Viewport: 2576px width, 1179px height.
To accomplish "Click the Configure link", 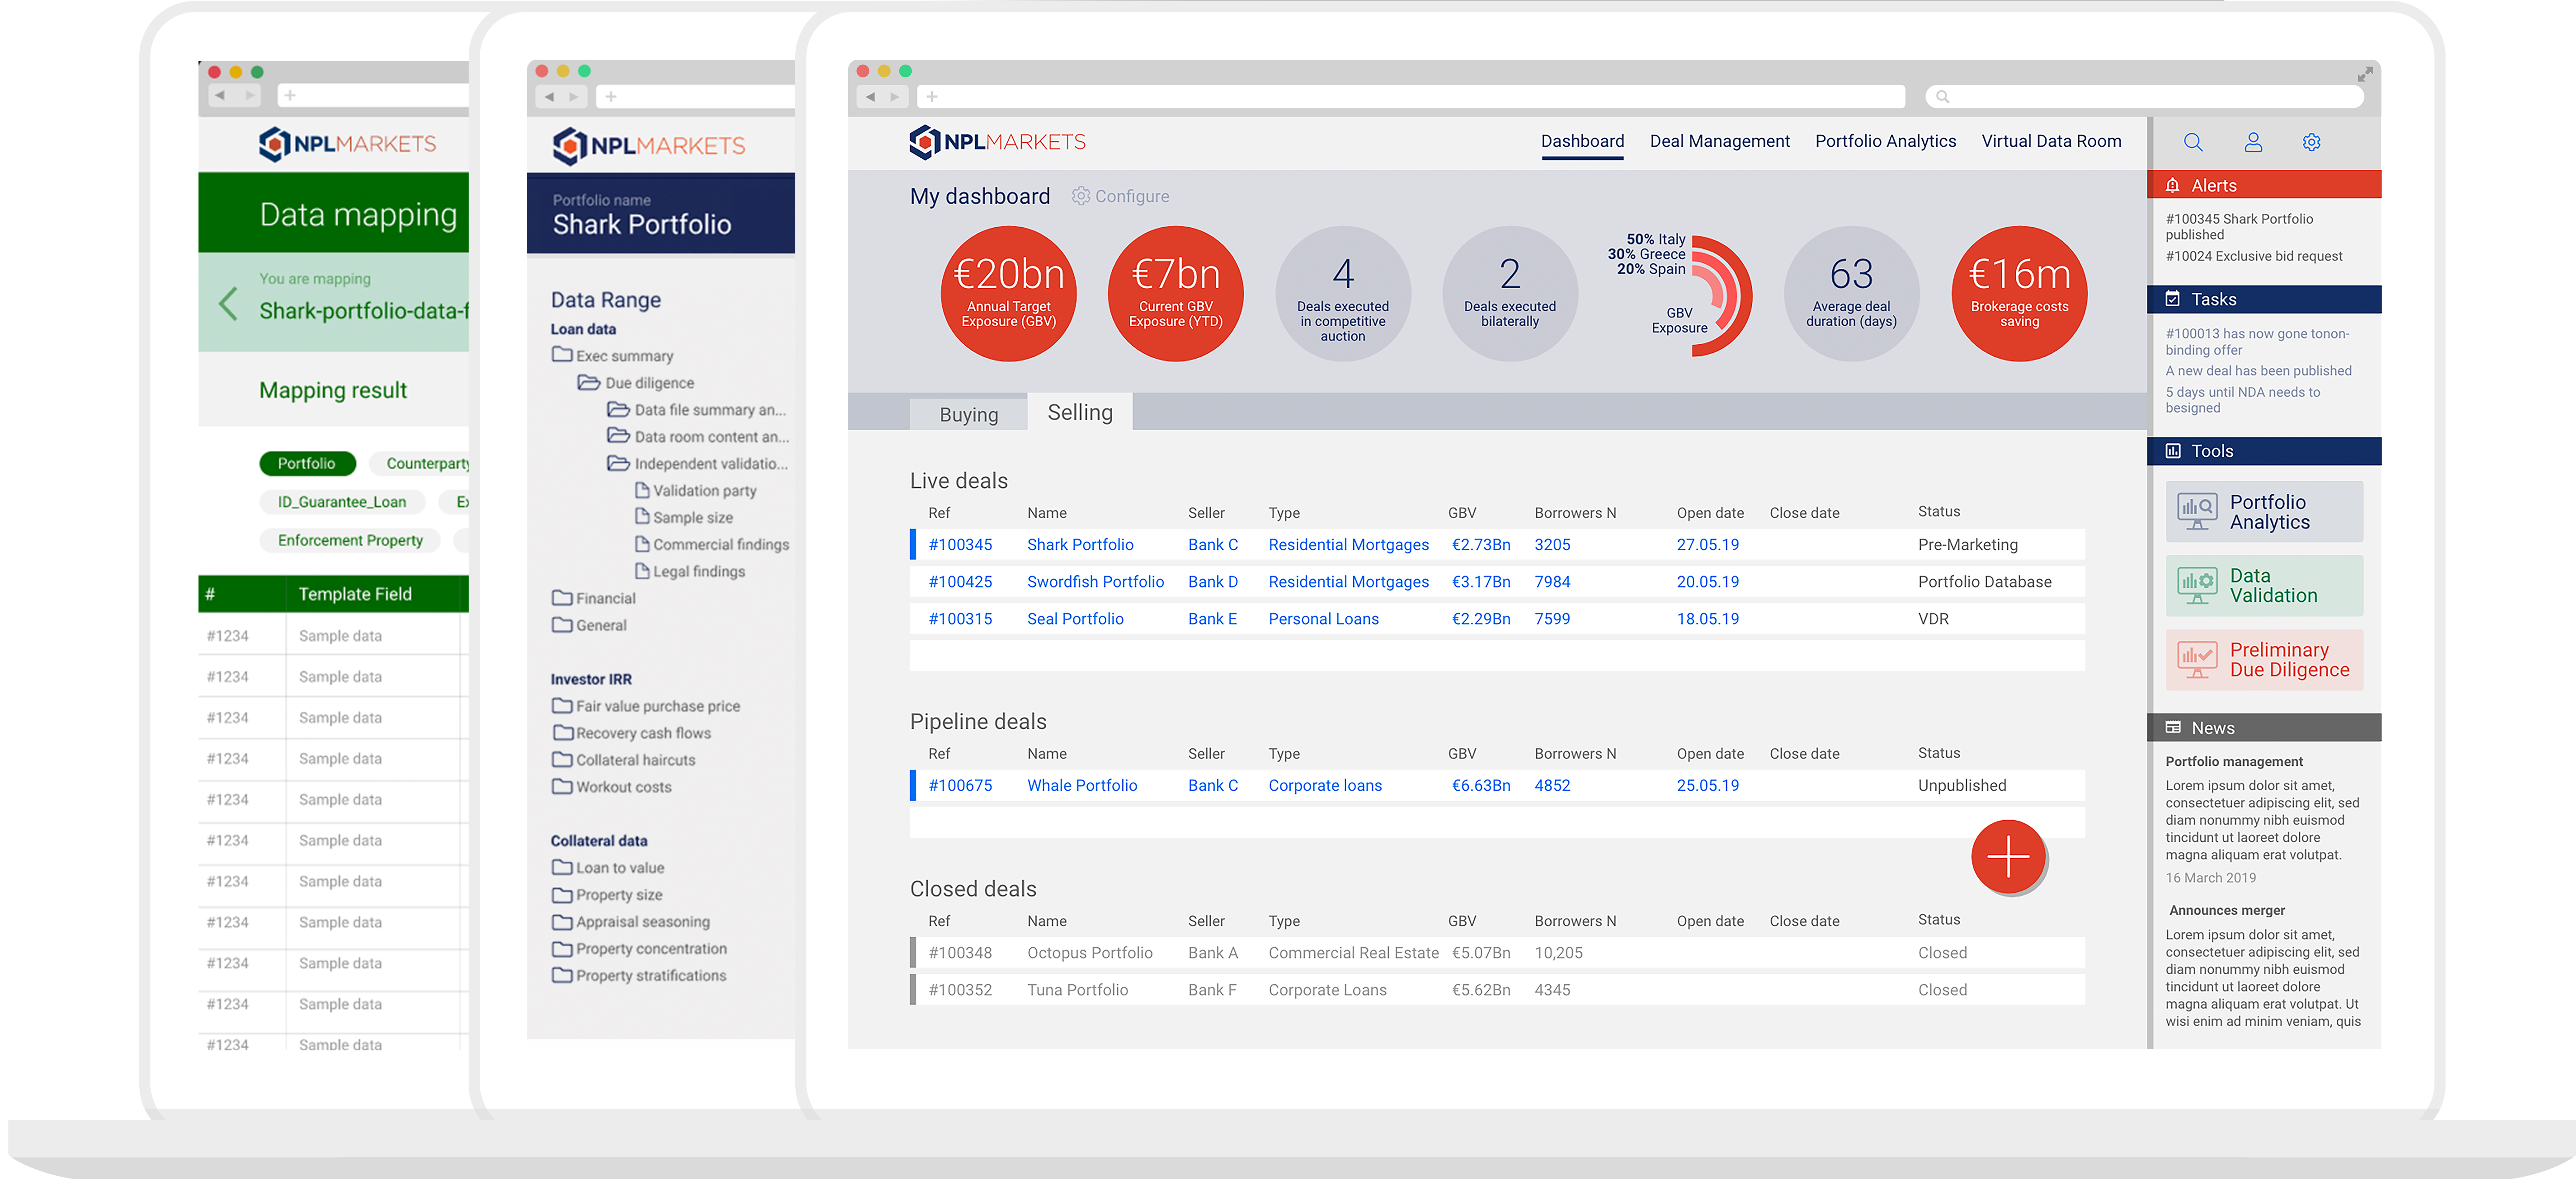I will (1131, 197).
